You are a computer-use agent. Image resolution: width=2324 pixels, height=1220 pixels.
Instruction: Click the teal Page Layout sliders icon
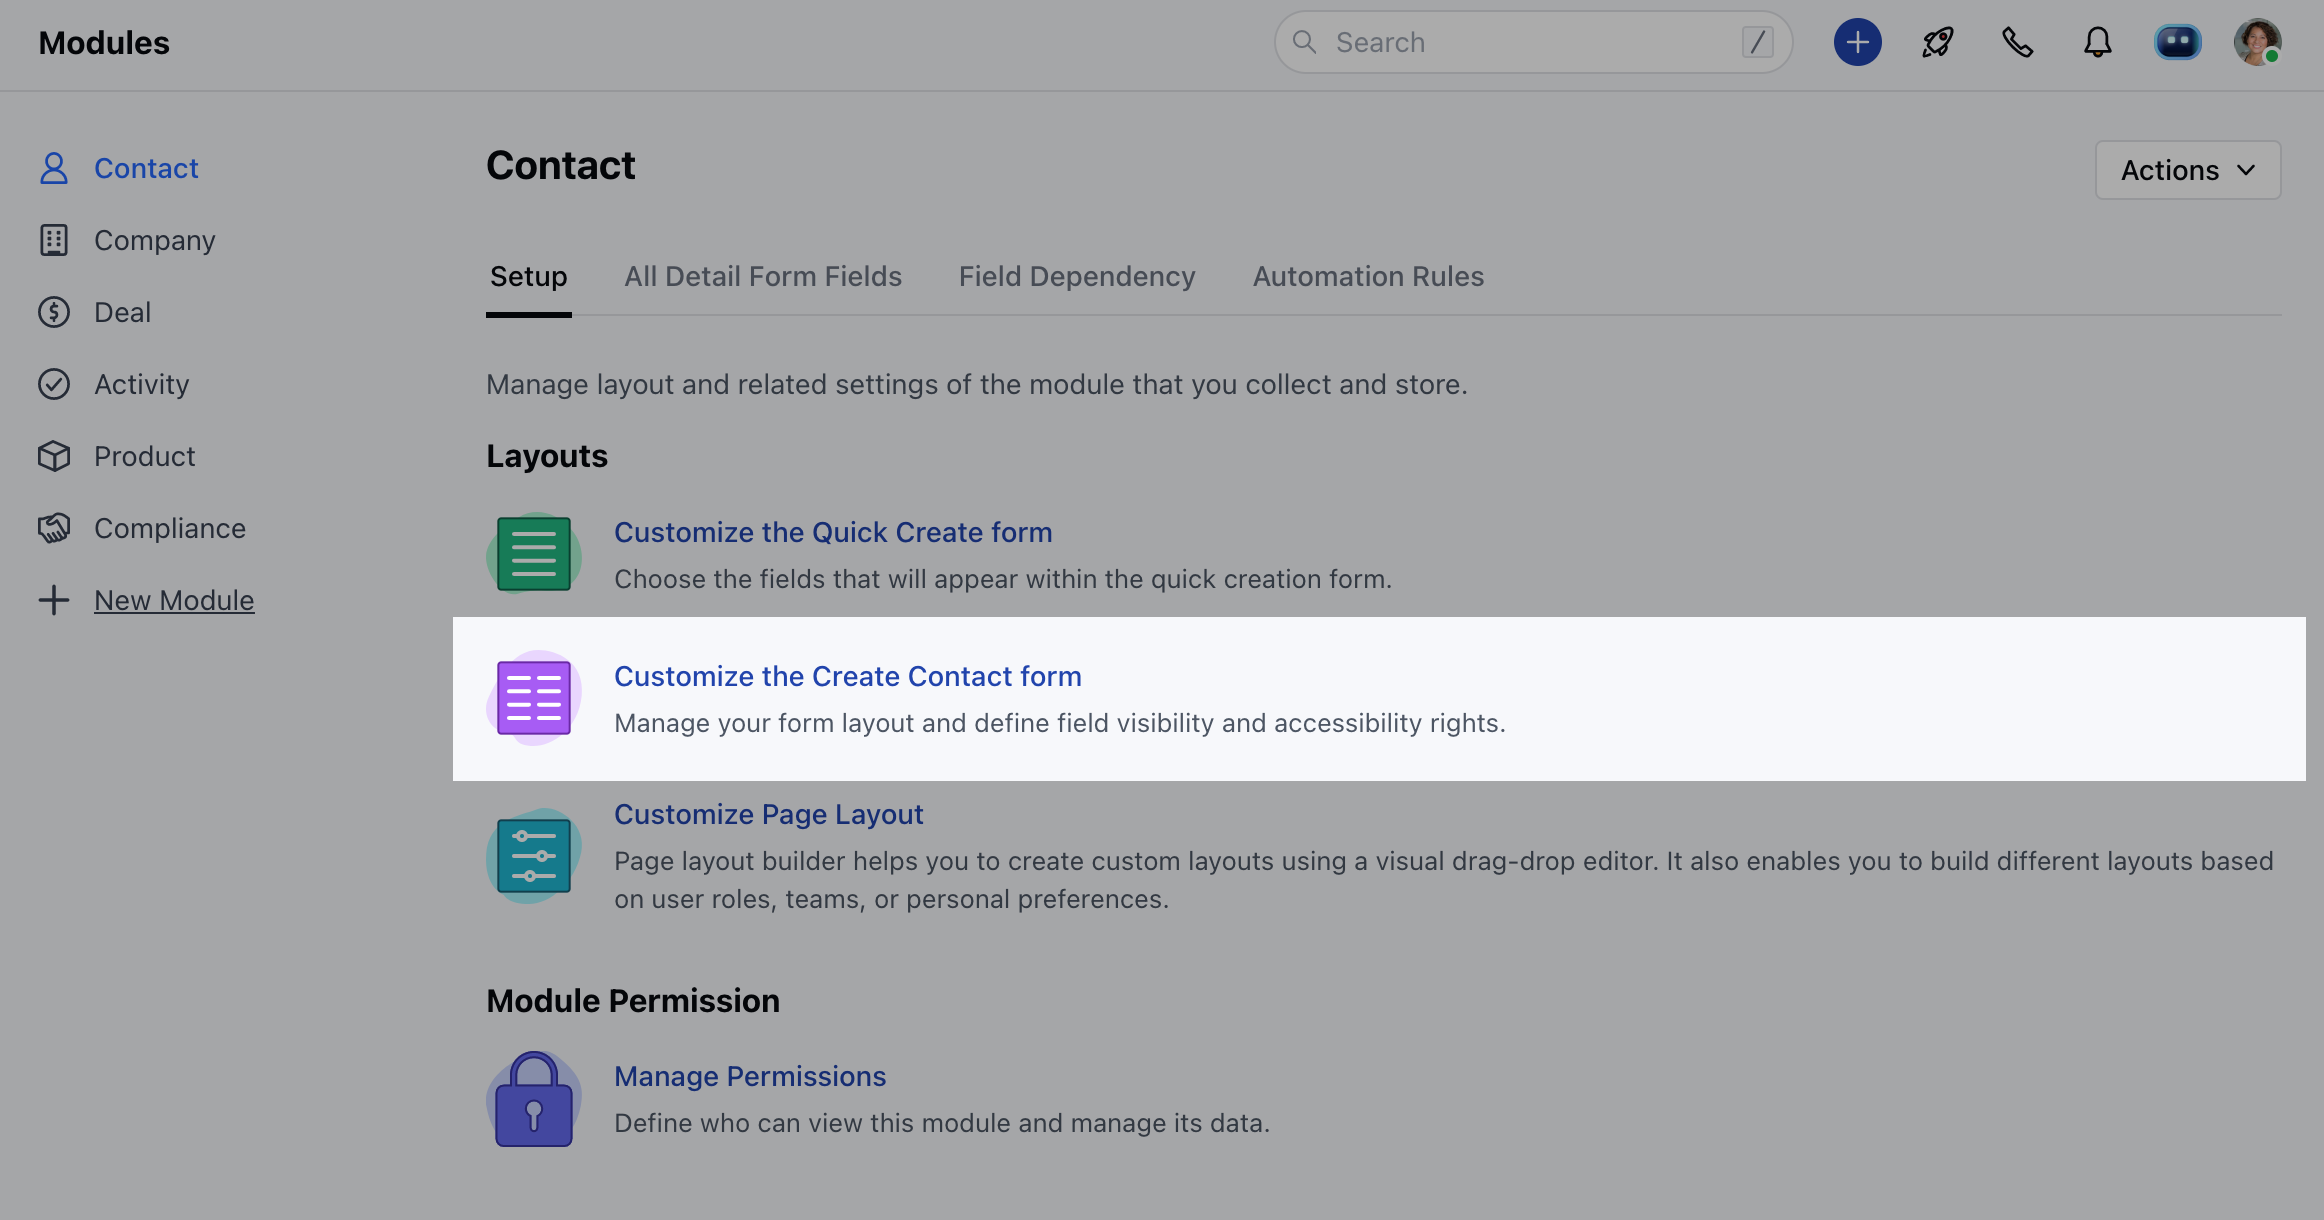[533, 856]
